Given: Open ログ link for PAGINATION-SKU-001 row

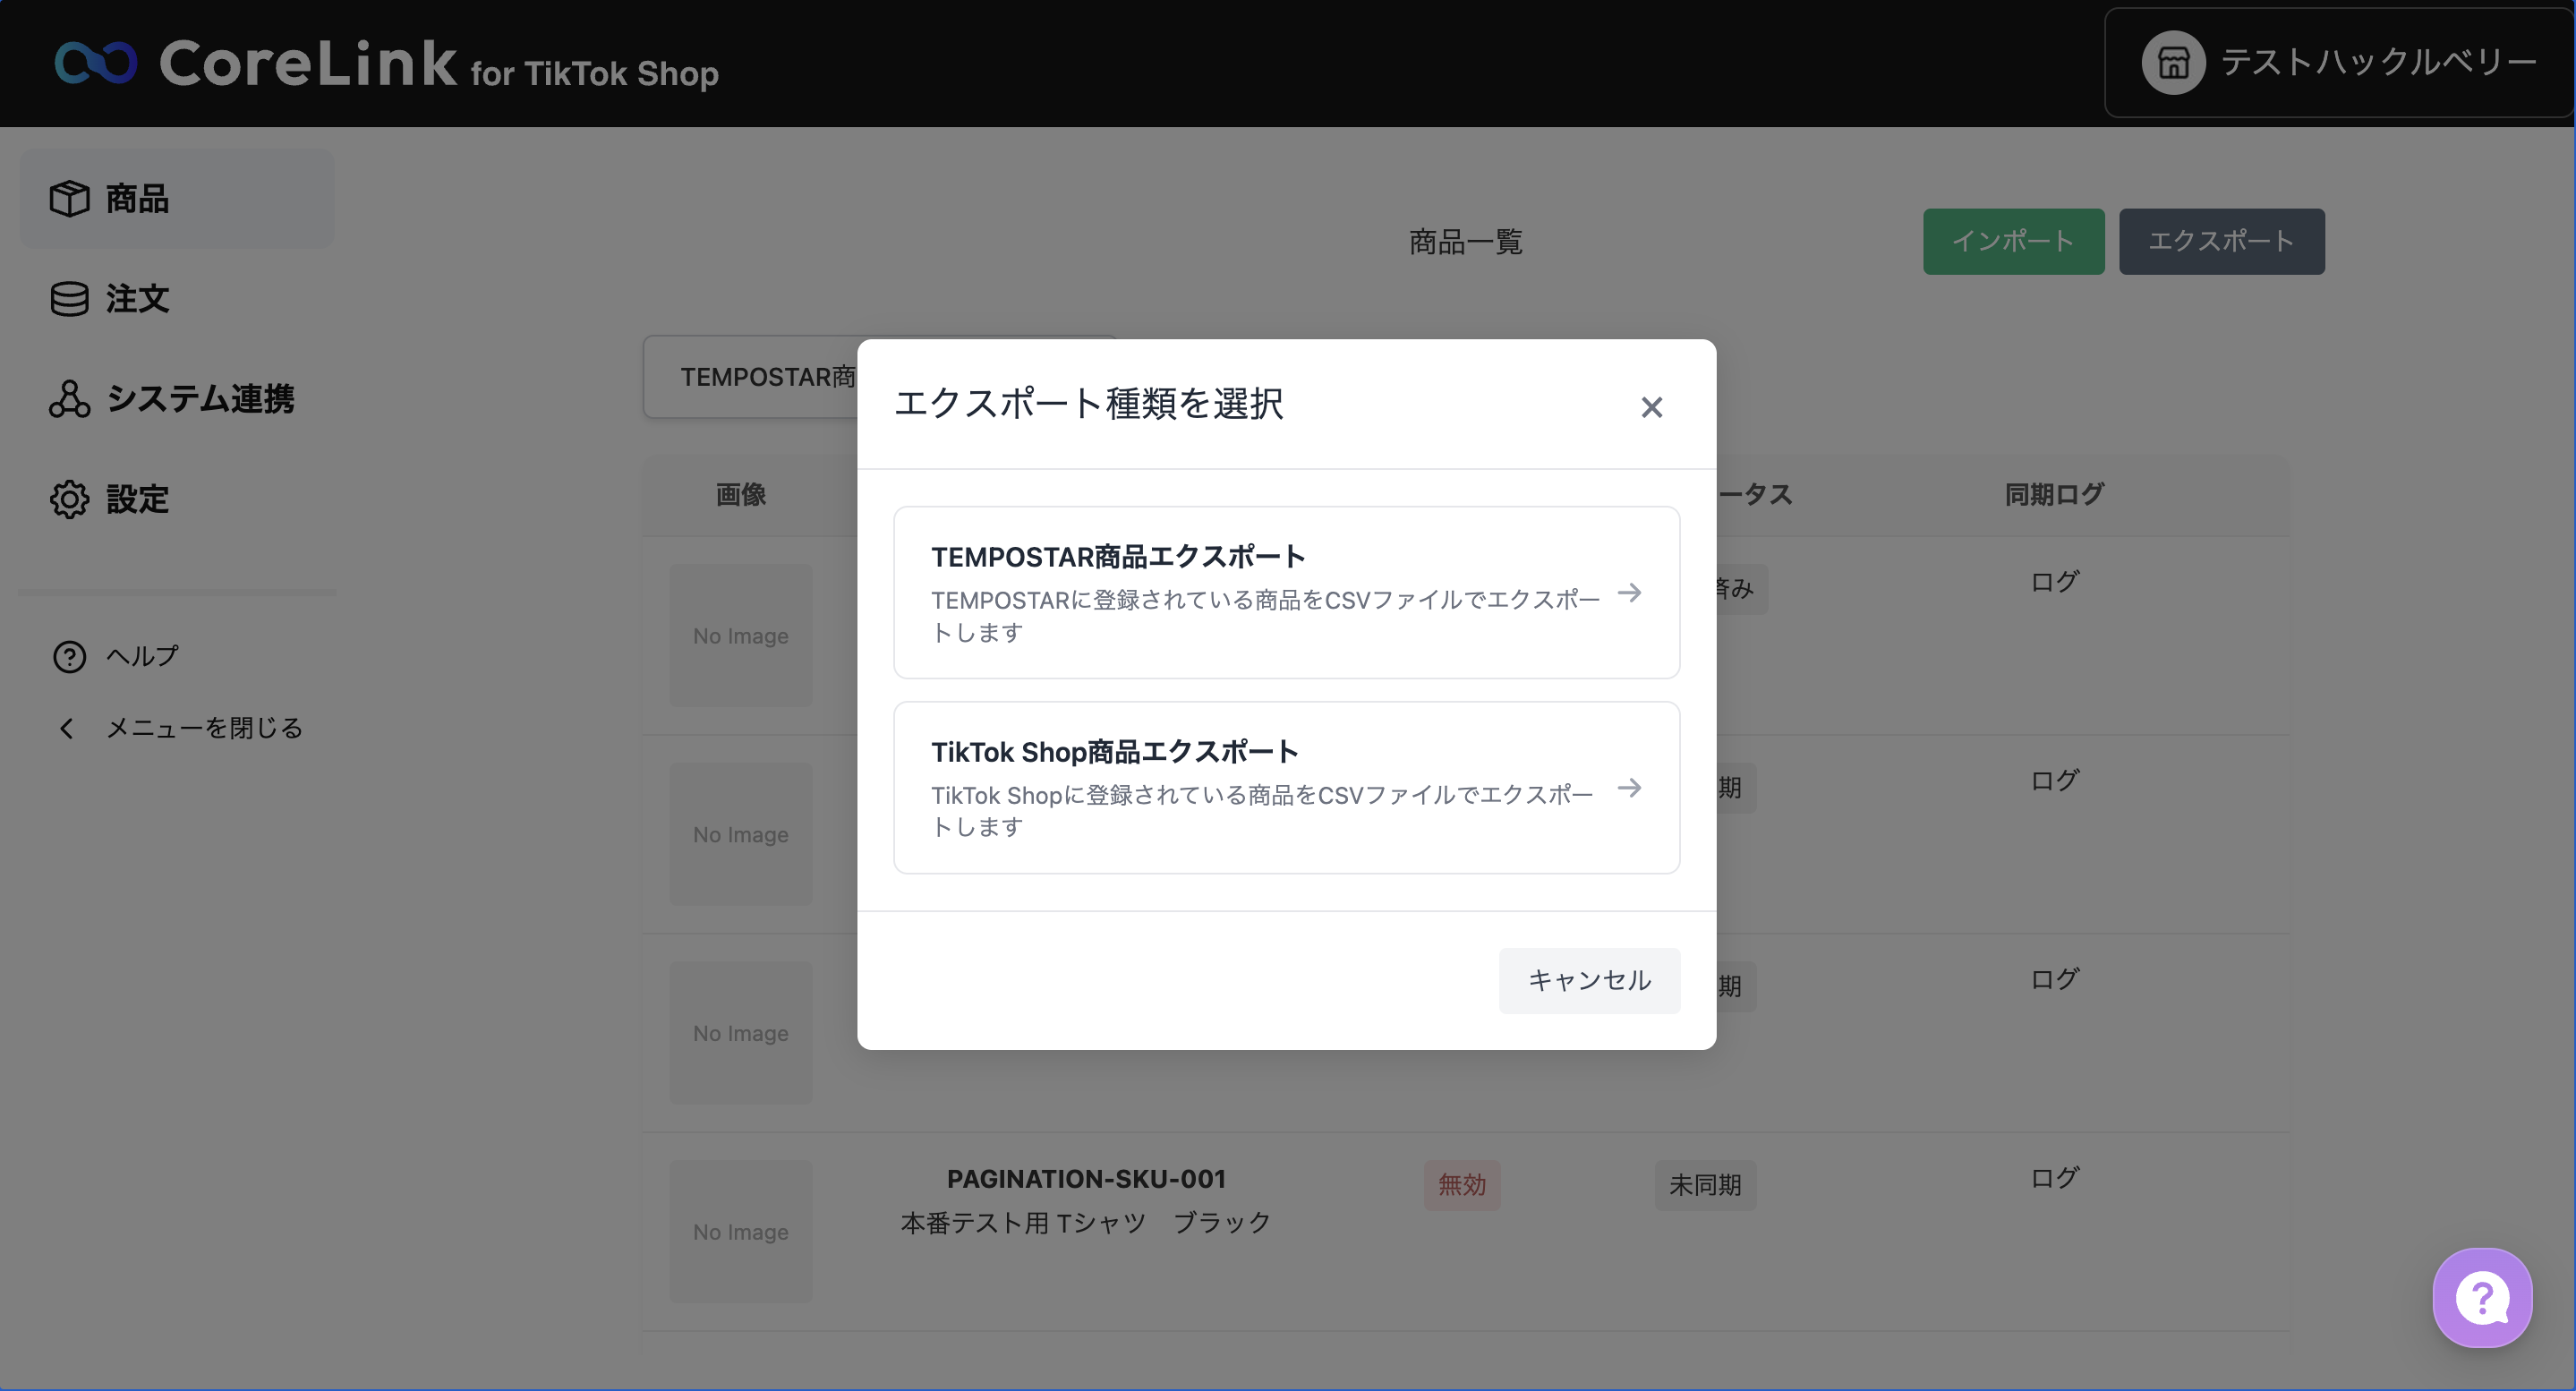Looking at the screenshot, I should [x=2054, y=1177].
